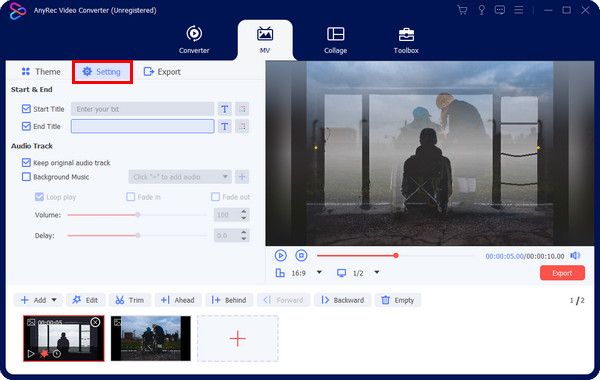Switch to the MV tab
The width and height of the screenshot is (600, 380).
coord(265,40)
